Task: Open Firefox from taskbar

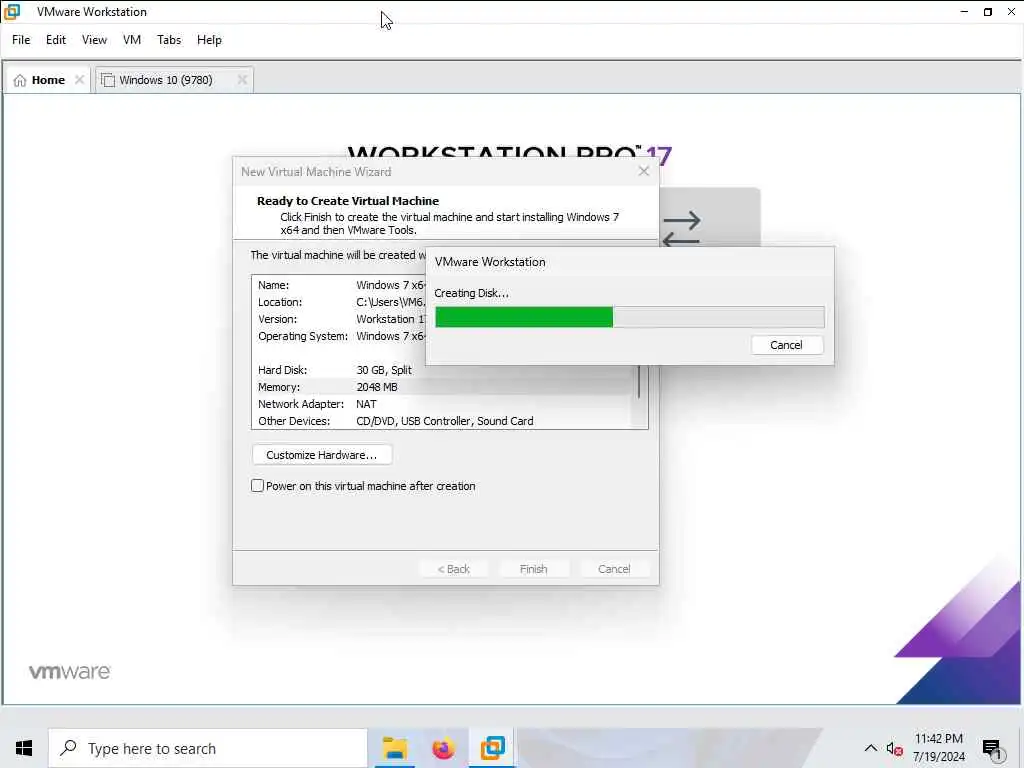Action: tap(443, 748)
